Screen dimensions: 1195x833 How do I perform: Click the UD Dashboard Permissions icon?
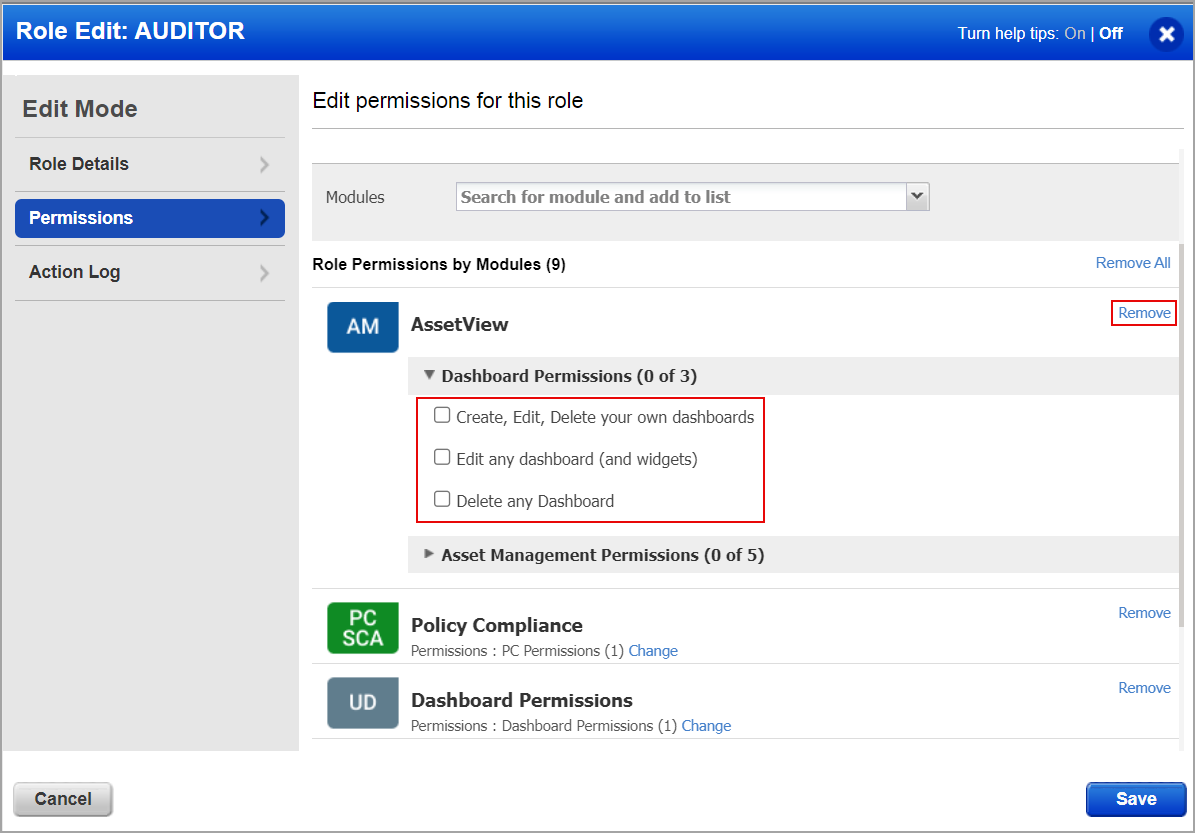tap(363, 703)
